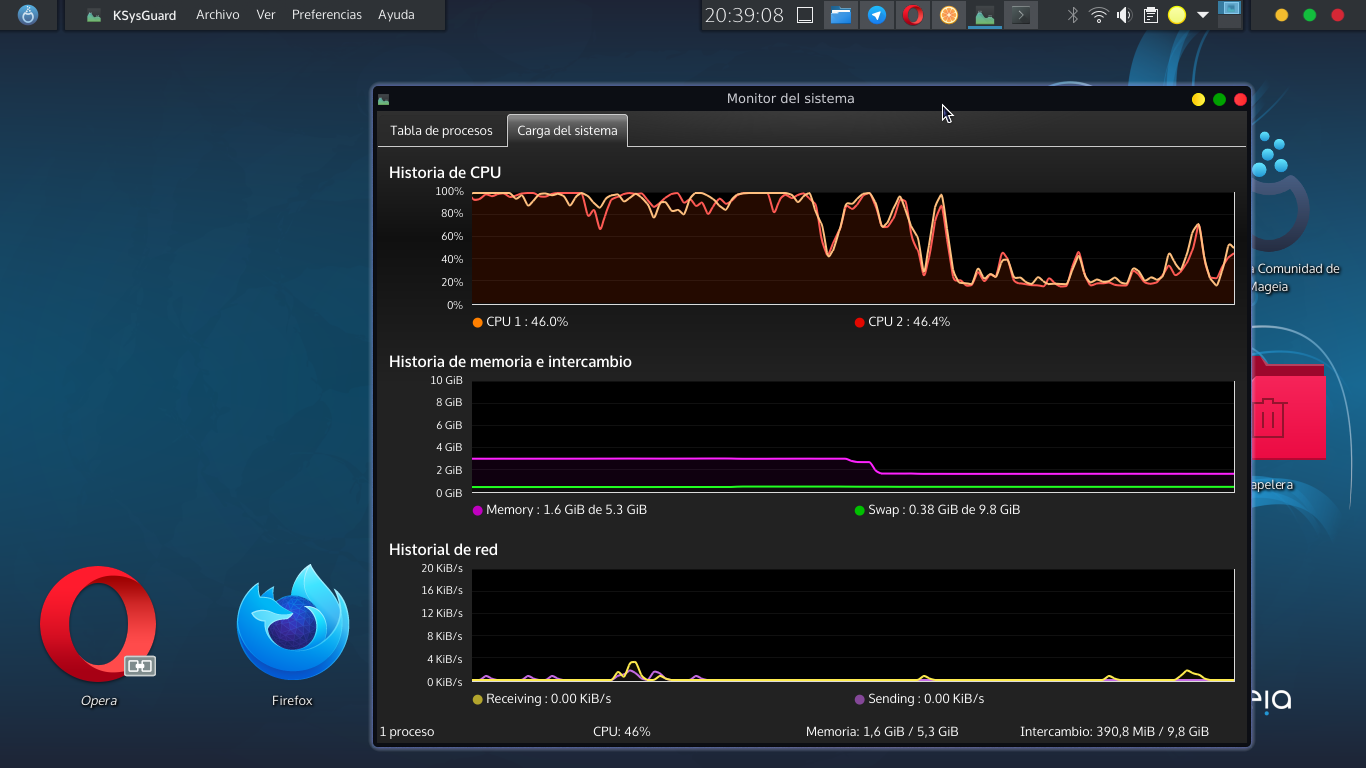Click the Memory magenta legend dot
This screenshot has width=1366, height=768.
tap(477, 510)
